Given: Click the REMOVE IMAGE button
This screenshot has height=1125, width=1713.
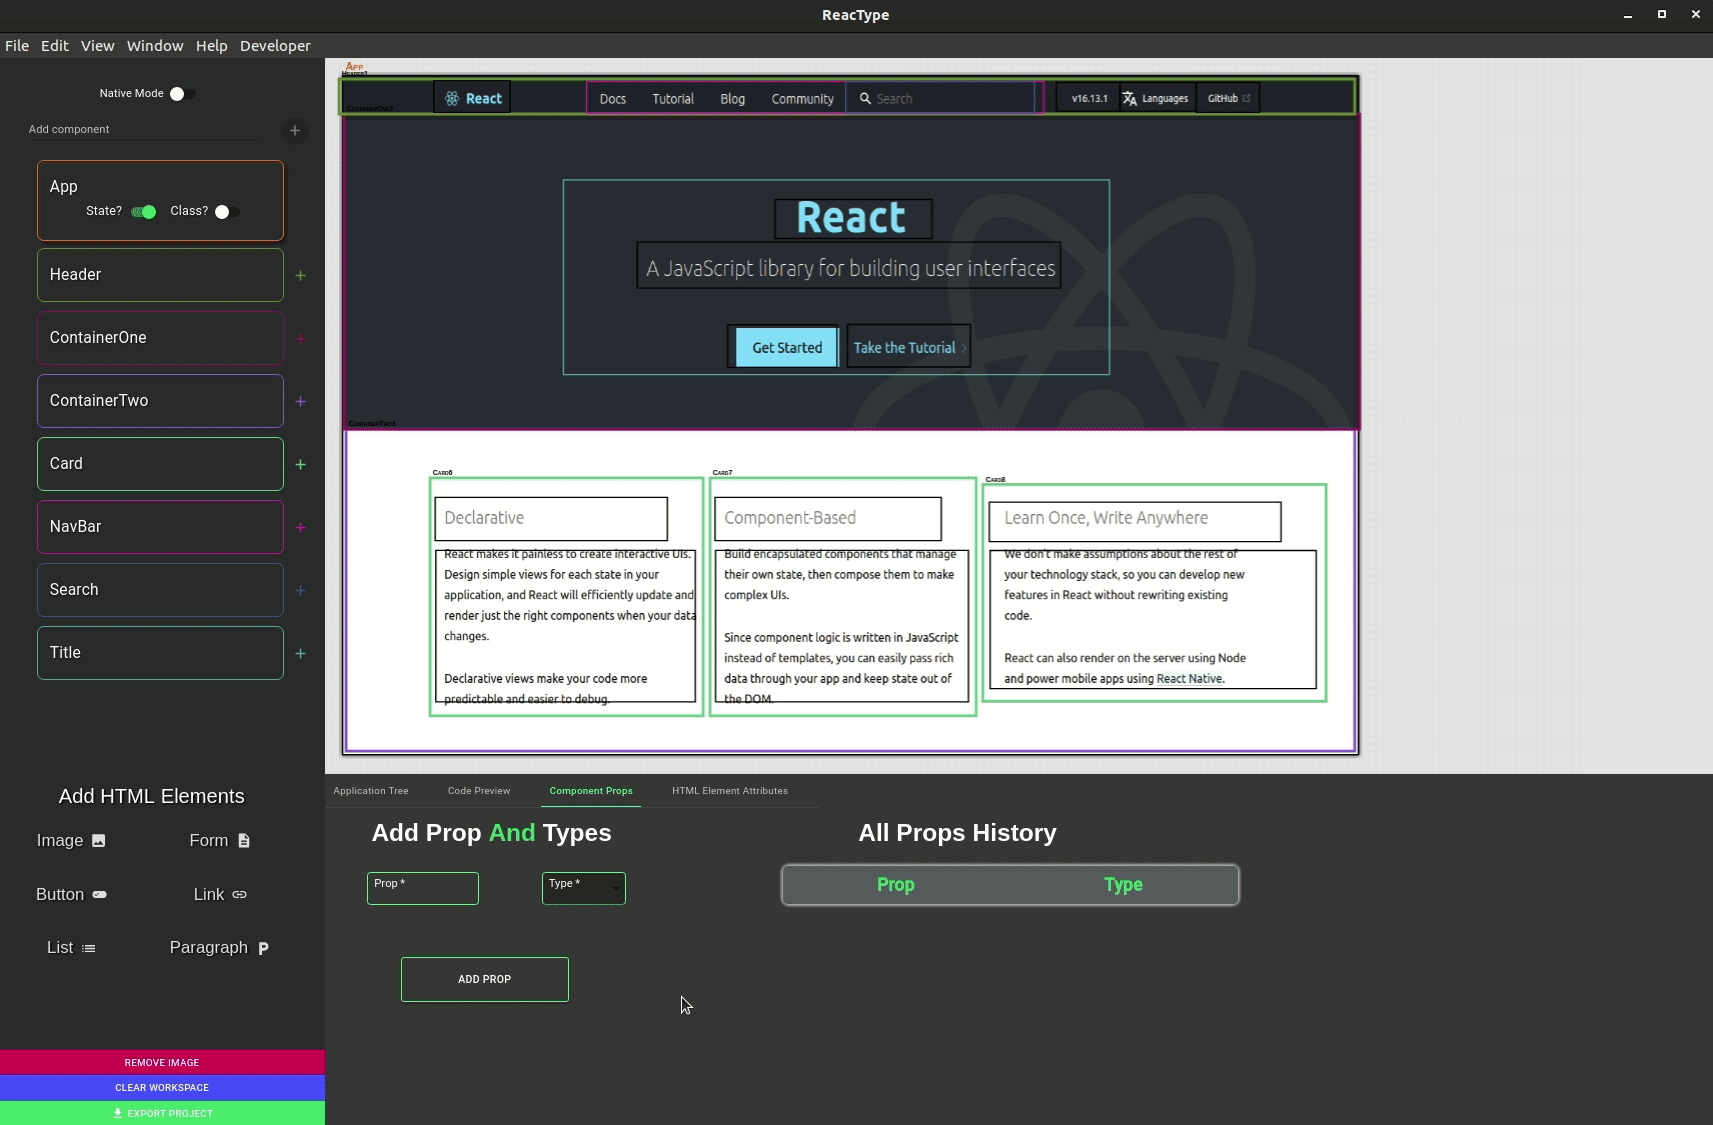Looking at the screenshot, I should click(x=162, y=1063).
